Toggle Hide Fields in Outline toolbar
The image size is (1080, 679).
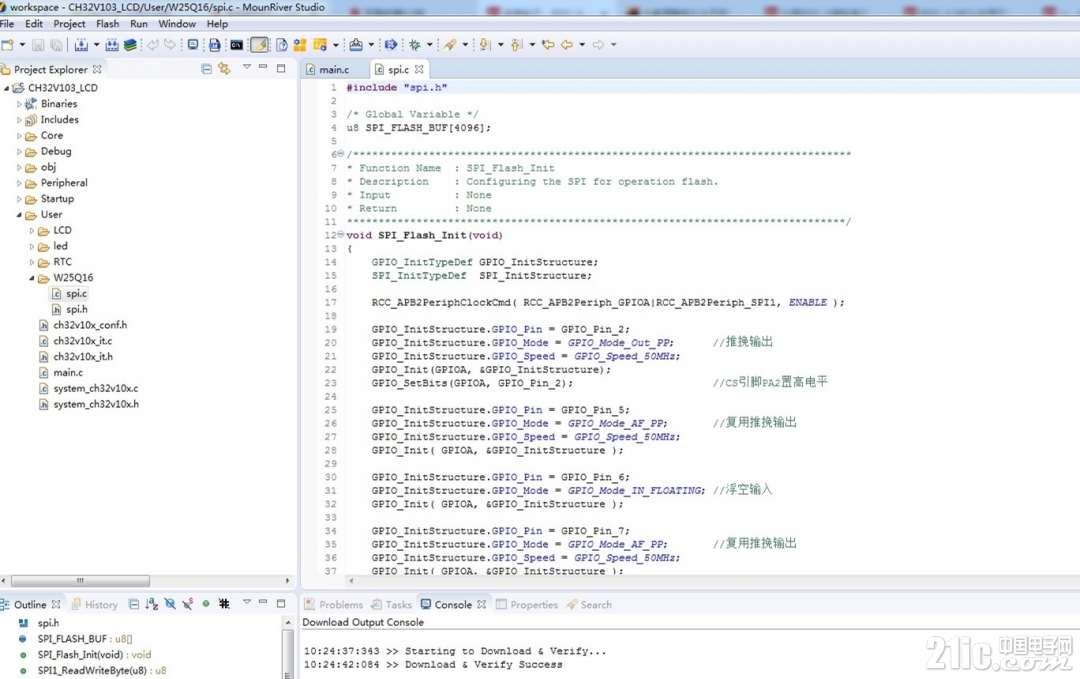tap(170, 605)
